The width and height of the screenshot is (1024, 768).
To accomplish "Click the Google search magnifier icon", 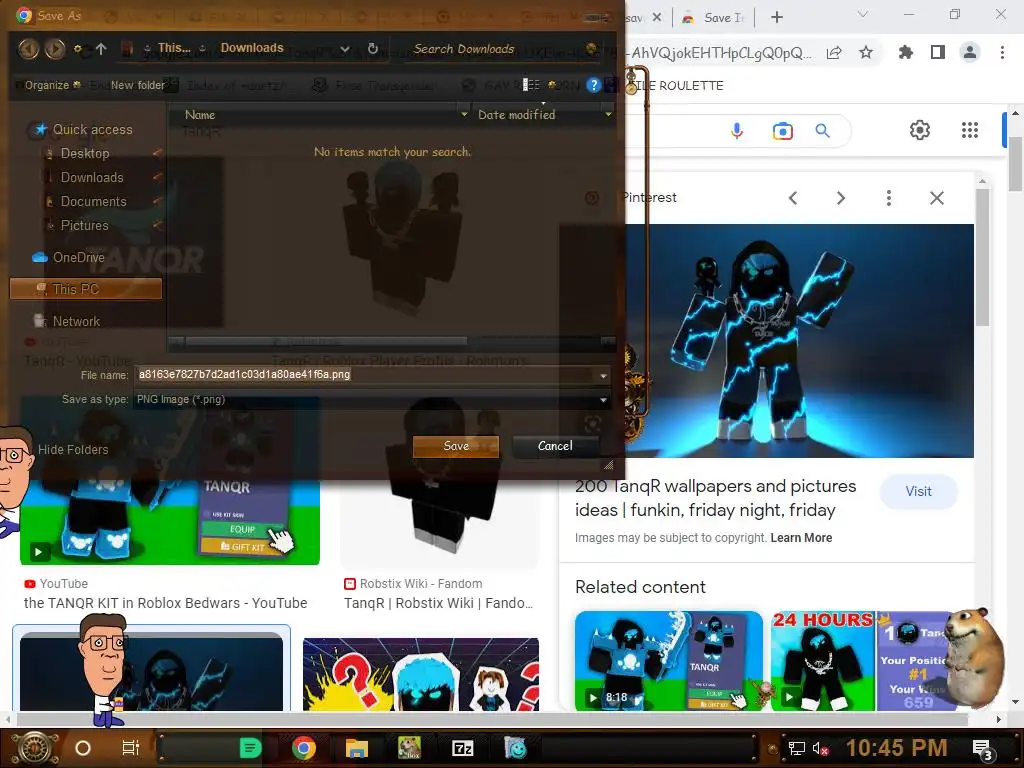I will (823, 131).
